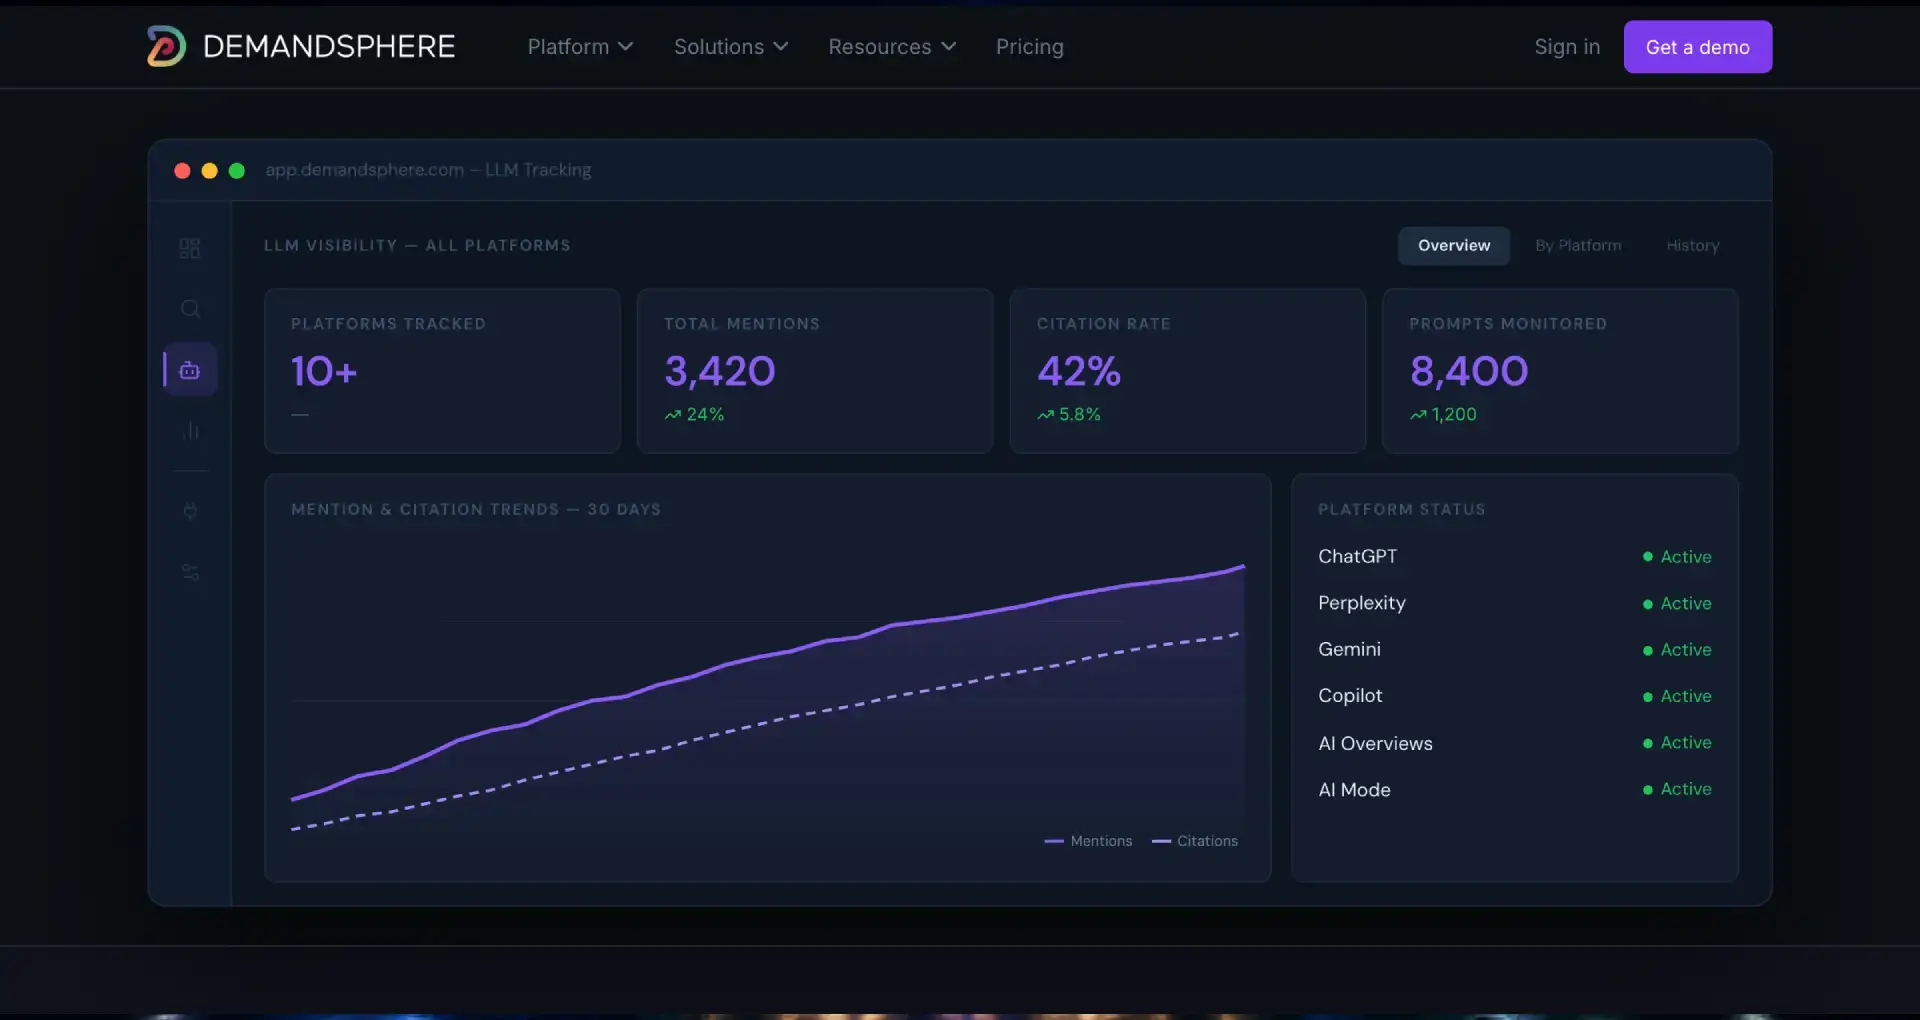The image size is (1920, 1020).
Task: Click the plug integrations sidebar icon
Action: tap(190, 511)
